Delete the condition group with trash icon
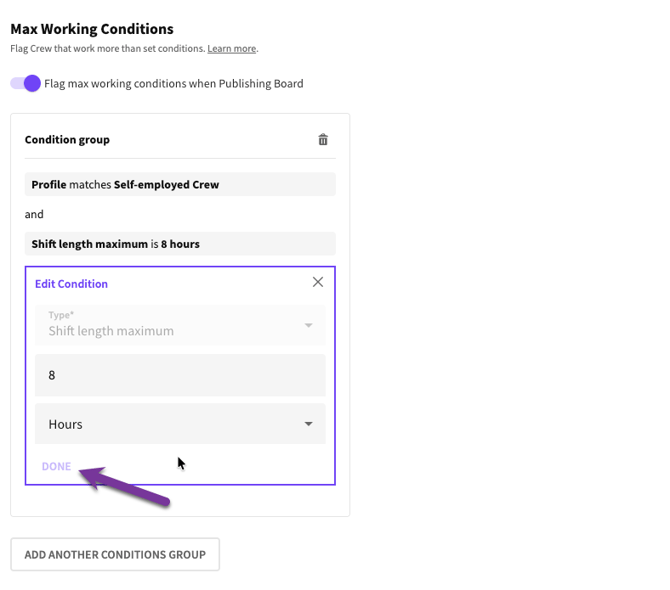 323,140
